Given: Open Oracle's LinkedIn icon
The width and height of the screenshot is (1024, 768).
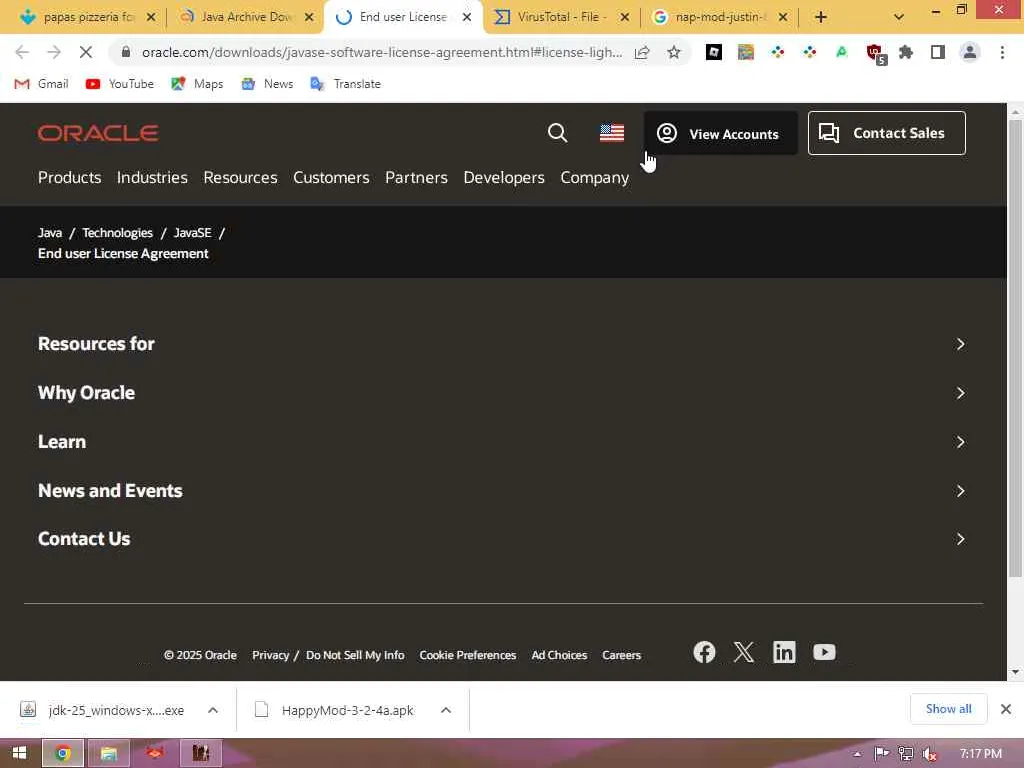Looking at the screenshot, I should [784, 652].
